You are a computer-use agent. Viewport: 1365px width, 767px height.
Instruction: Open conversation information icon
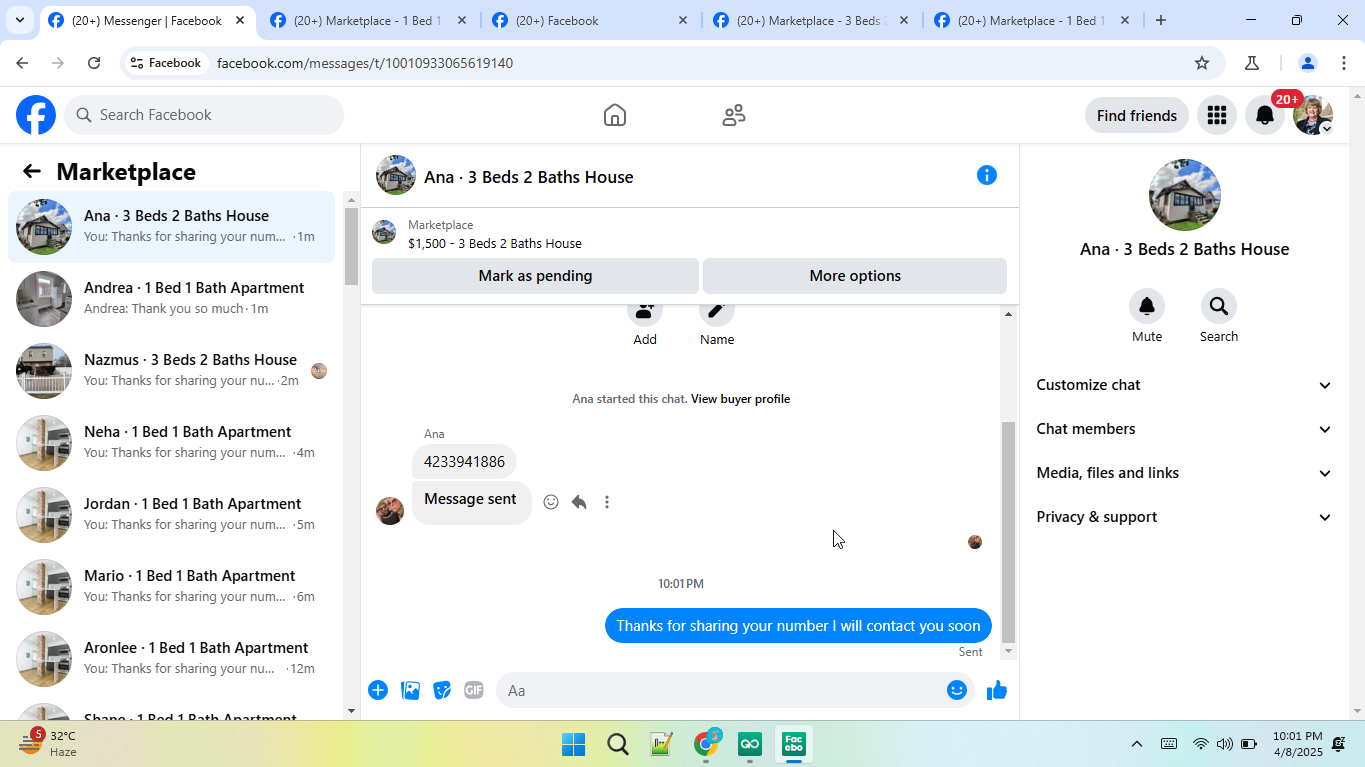(x=987, y=176)
